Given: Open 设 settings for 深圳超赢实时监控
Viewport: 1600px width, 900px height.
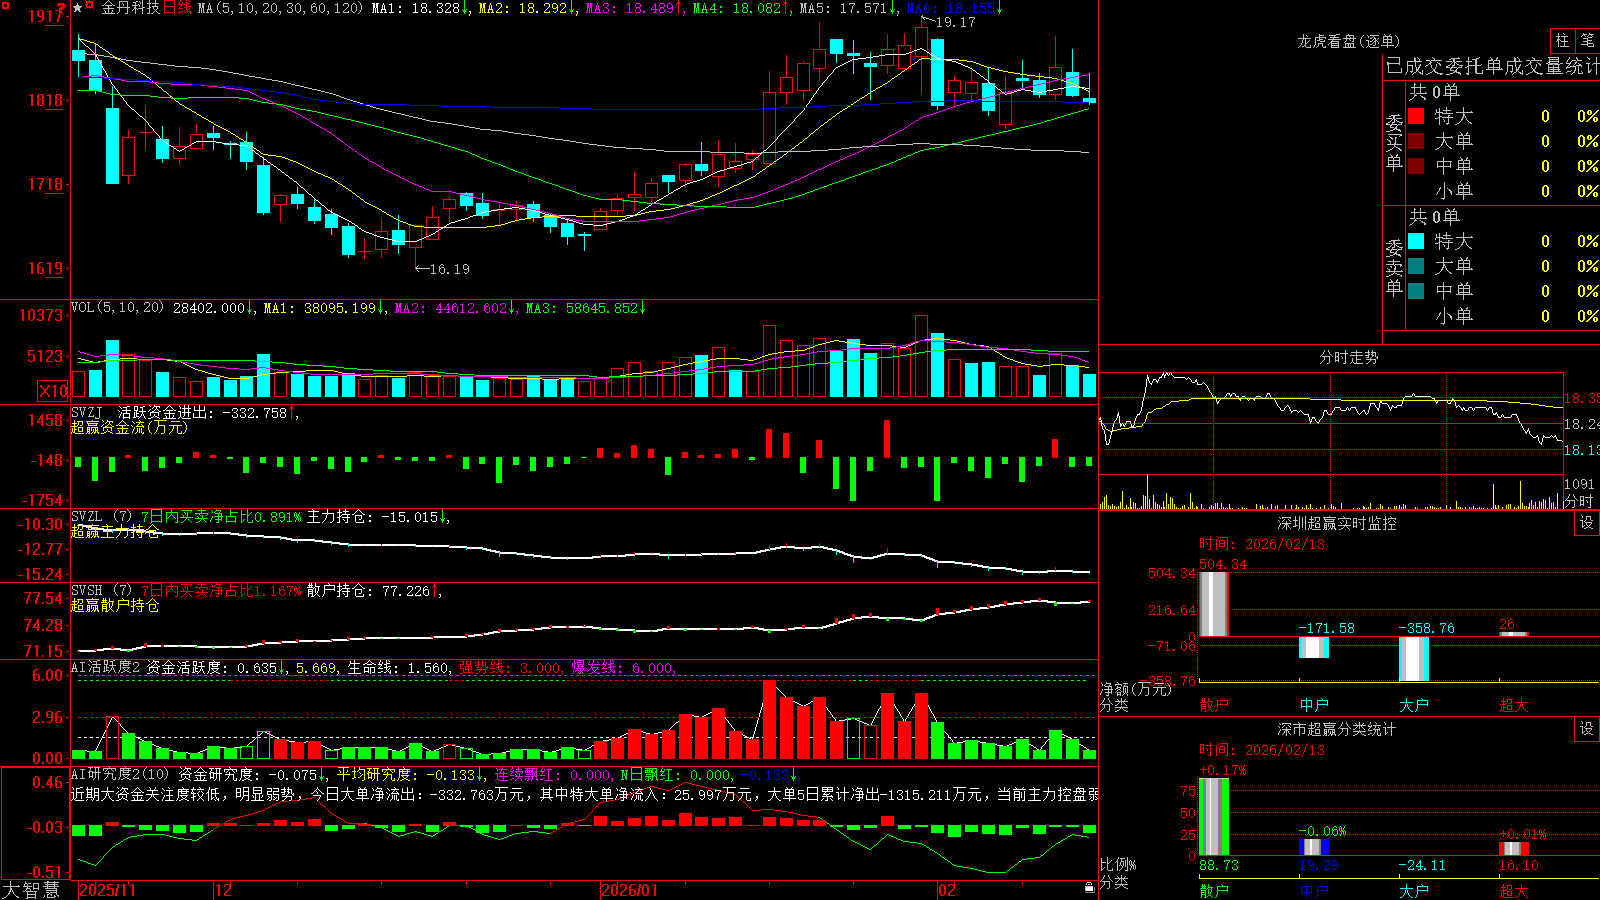Looking at the screenshot, I should click(1587, 524).
